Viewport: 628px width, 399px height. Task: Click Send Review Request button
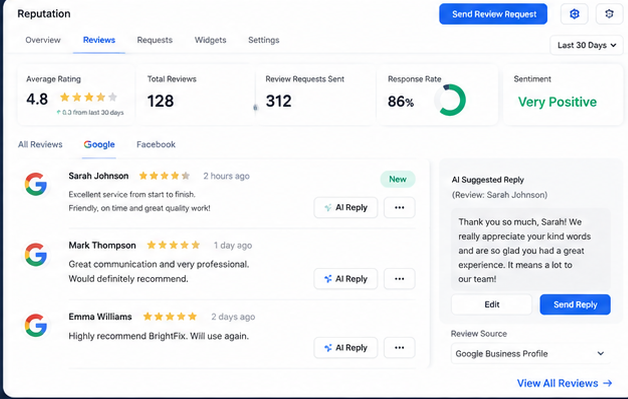pos(493,14)
